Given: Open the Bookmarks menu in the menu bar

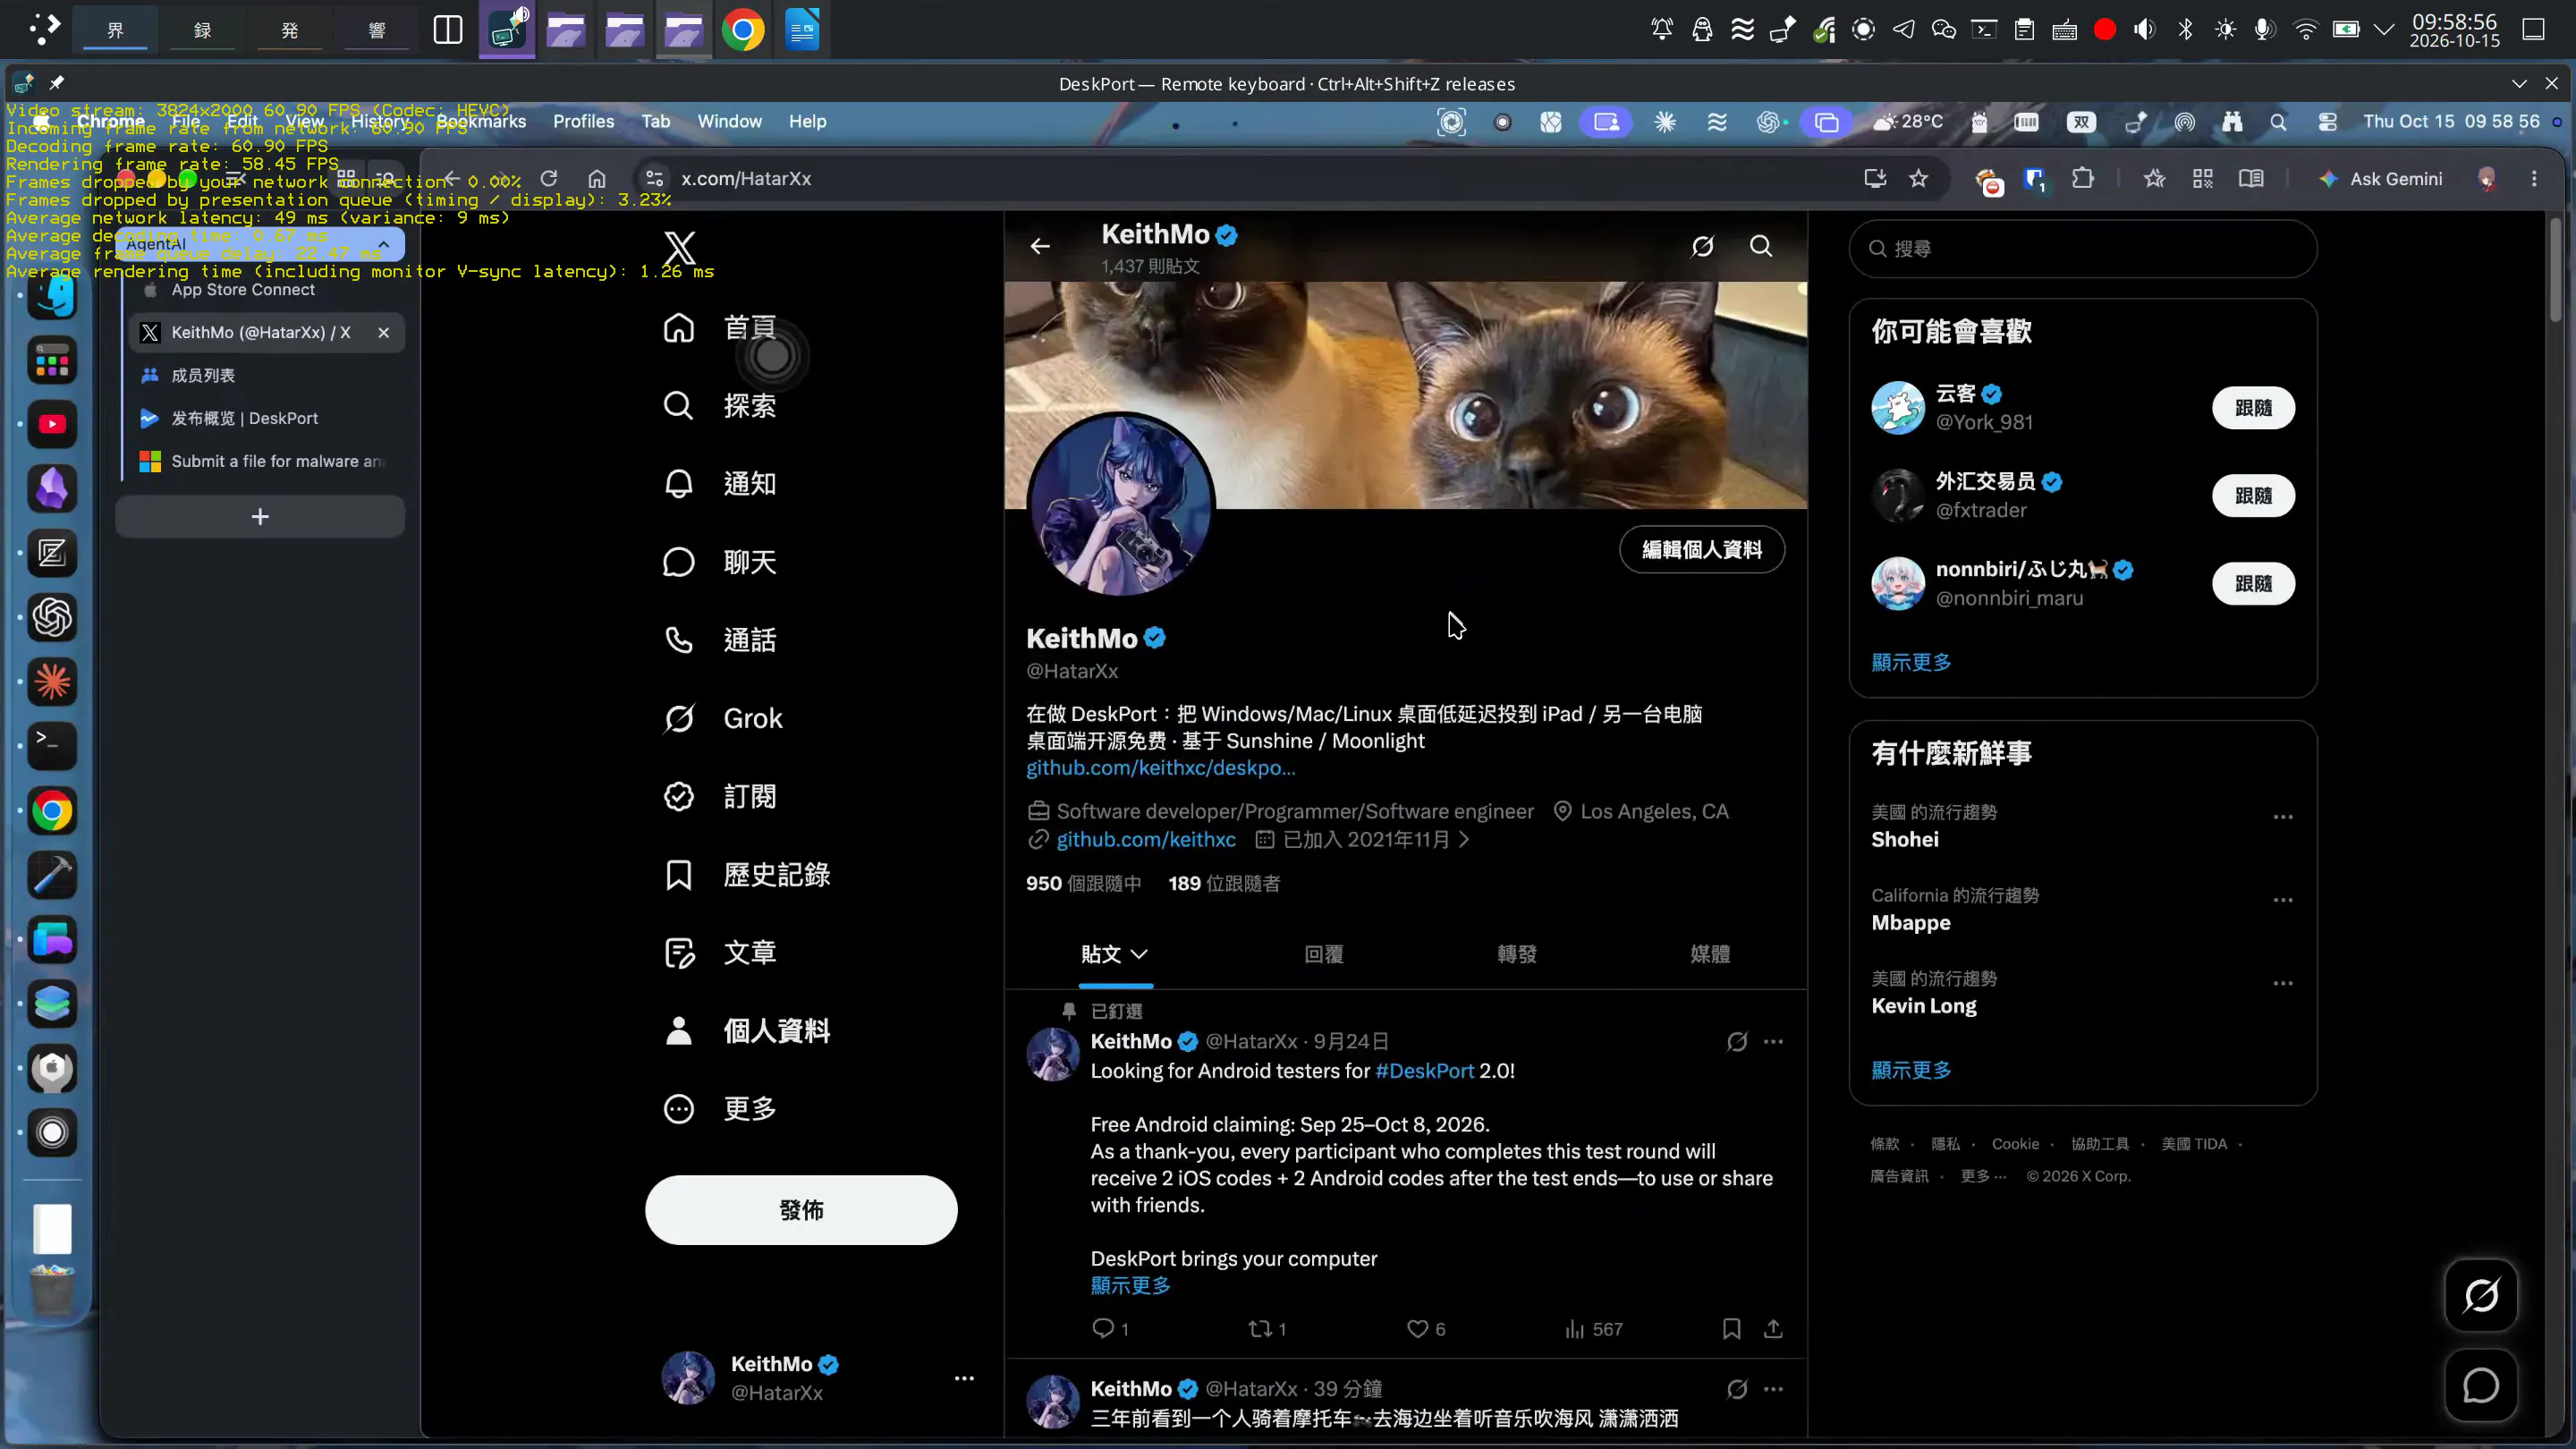Looking at the screenshot, I should (481, 121).
